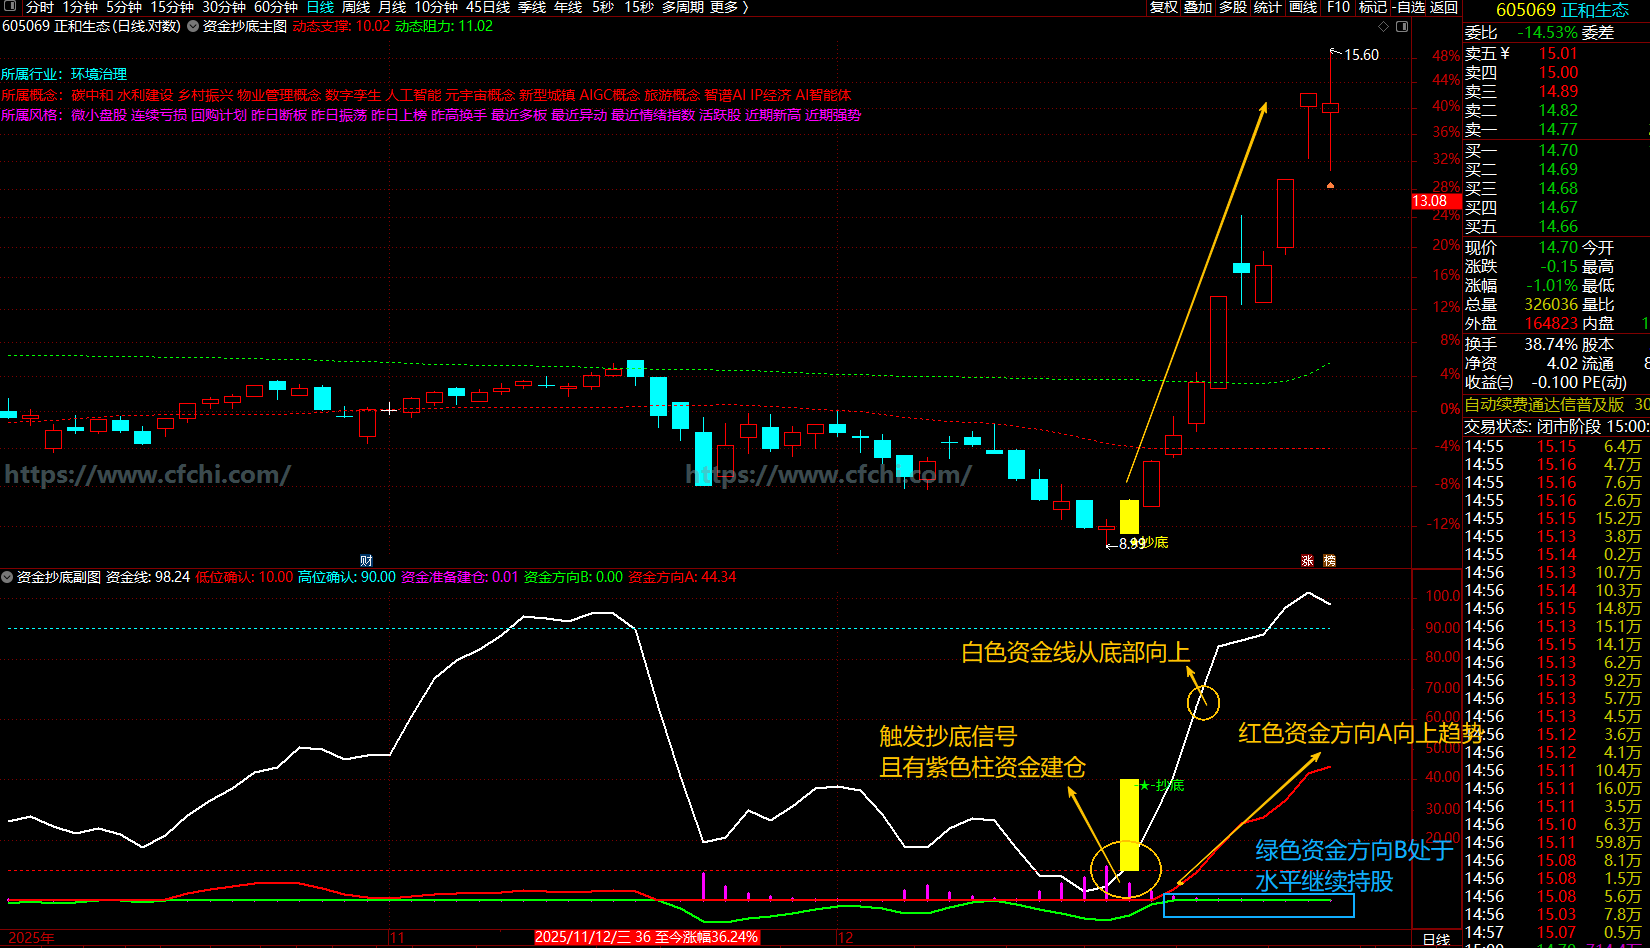The height and width of the screenshot is (948, 1650).
Task: Click the 动态阻力: 11.02 label
Action: (x=444, y=26)
